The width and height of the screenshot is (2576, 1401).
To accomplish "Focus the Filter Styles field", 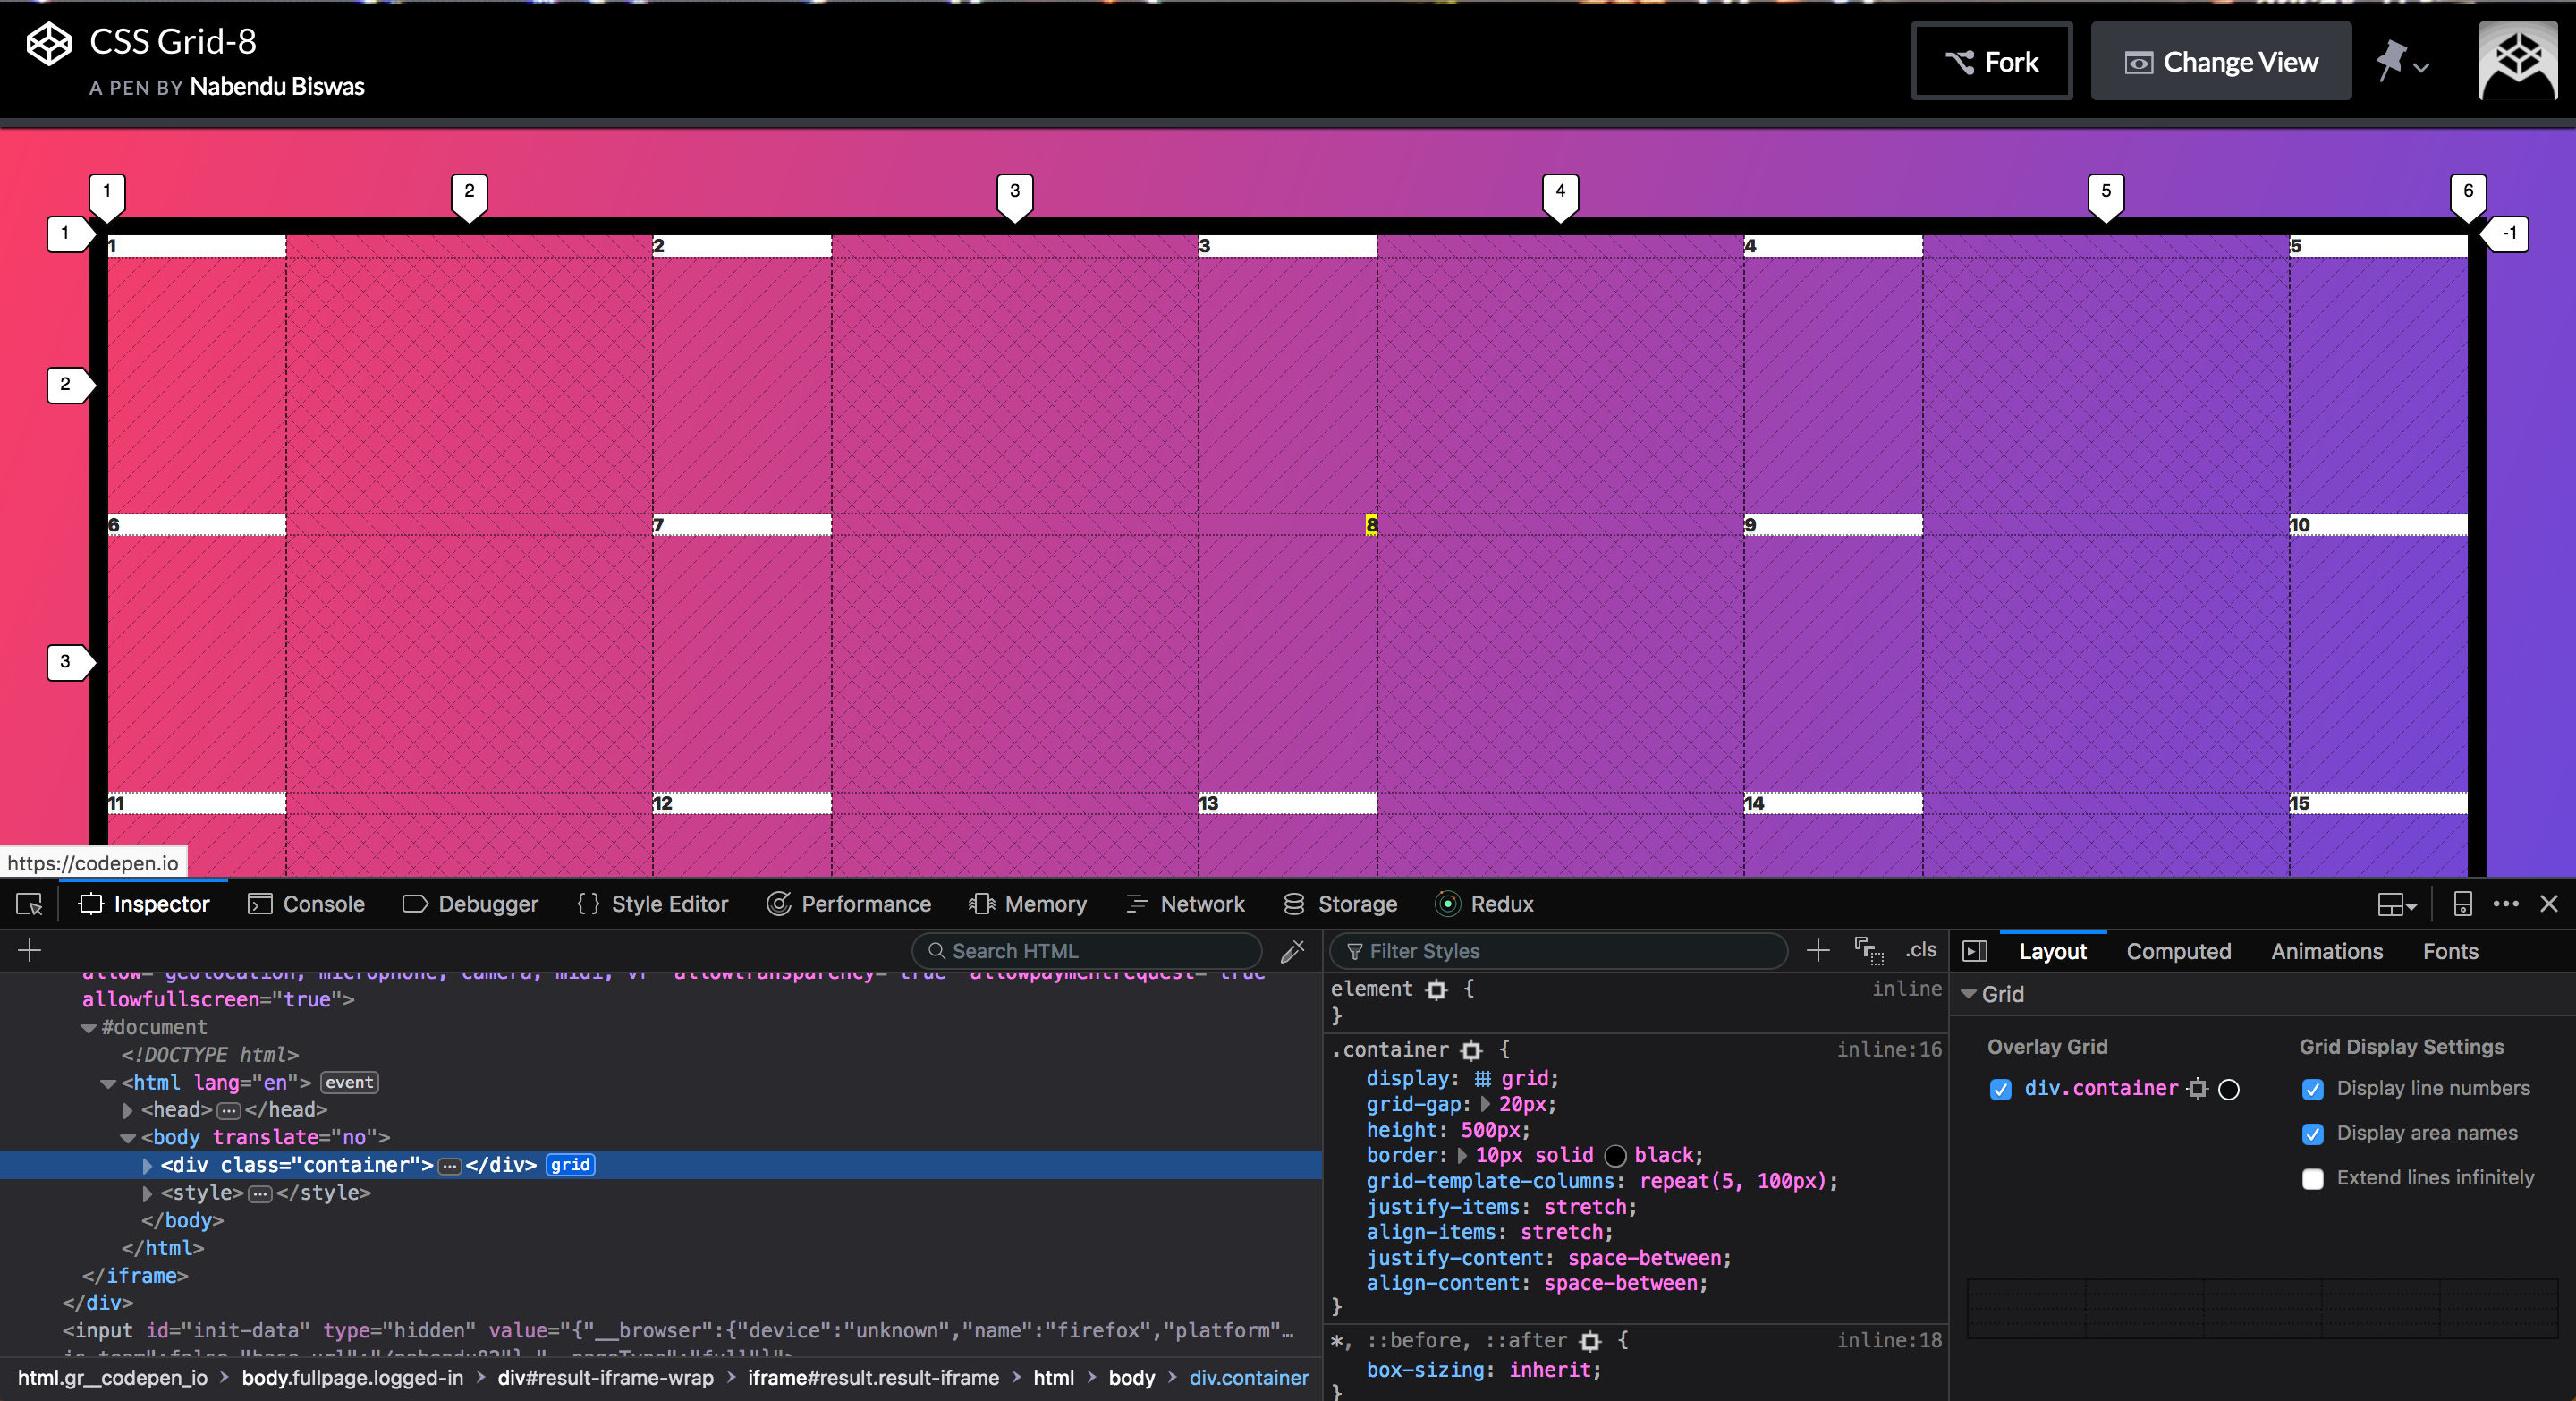I will coord(1558,951).
